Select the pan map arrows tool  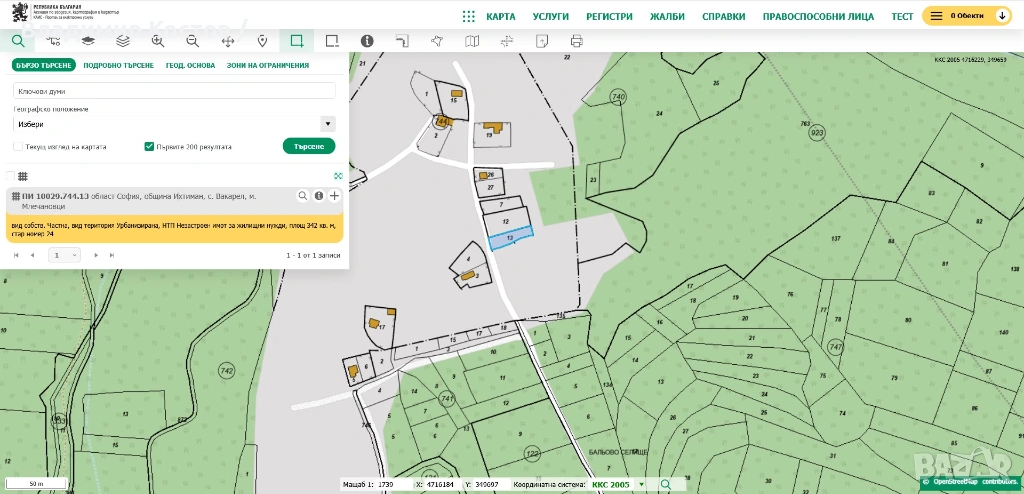[x=227, y=41]
